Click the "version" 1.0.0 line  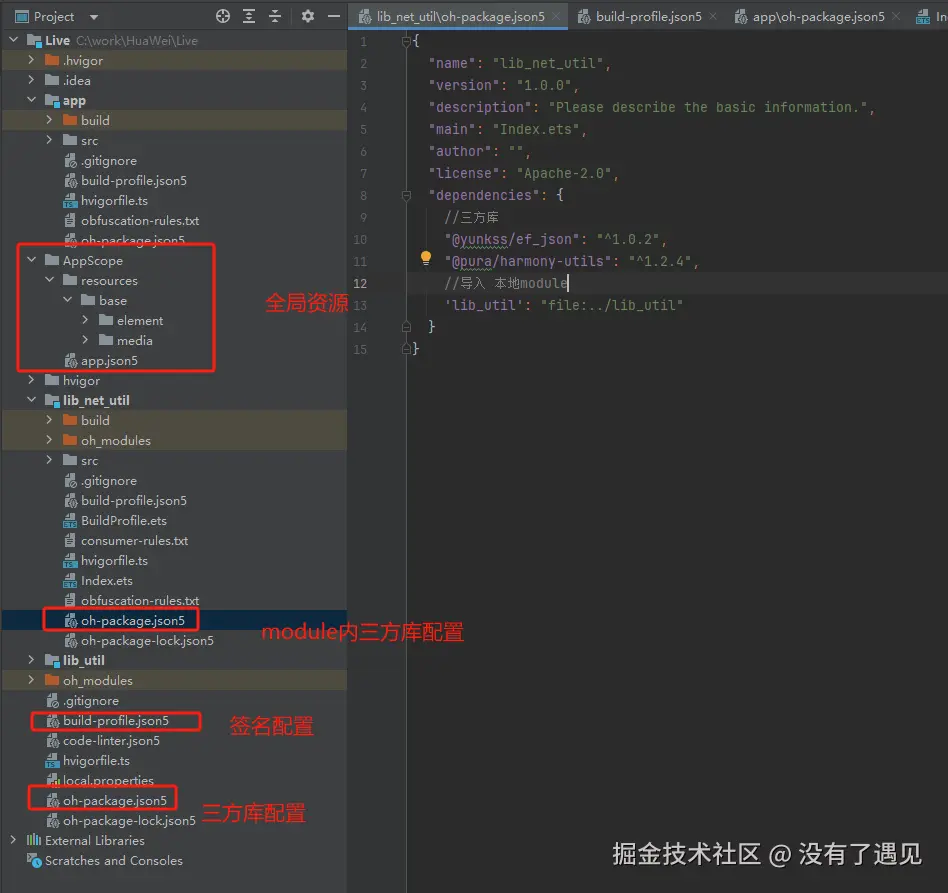504,85
